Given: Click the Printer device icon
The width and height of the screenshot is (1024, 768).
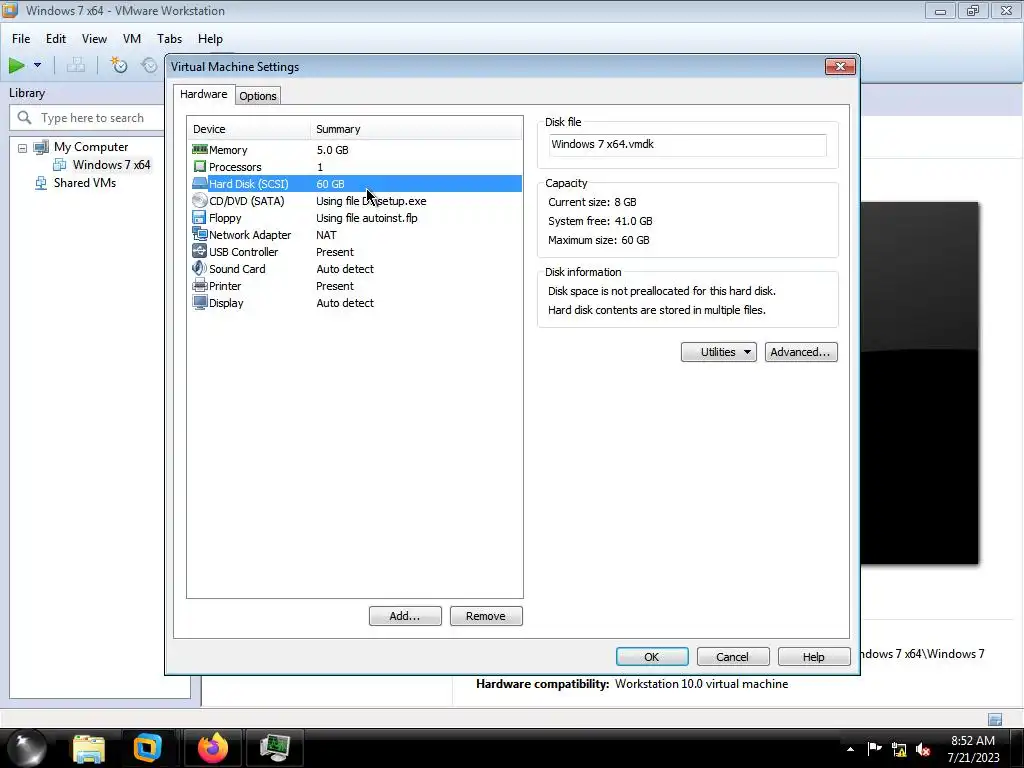Looking at the screenshot, I should (200, 285).
